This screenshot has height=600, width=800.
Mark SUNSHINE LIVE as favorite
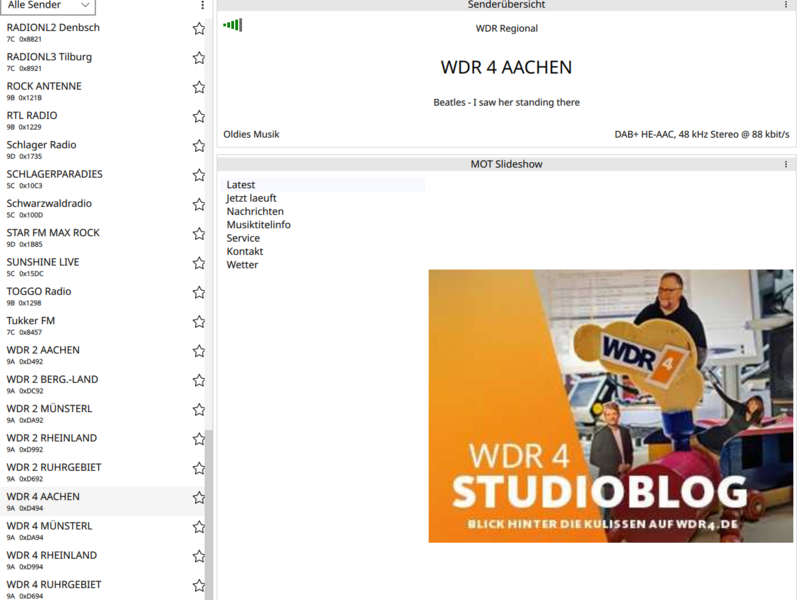(x=199, y=263)
